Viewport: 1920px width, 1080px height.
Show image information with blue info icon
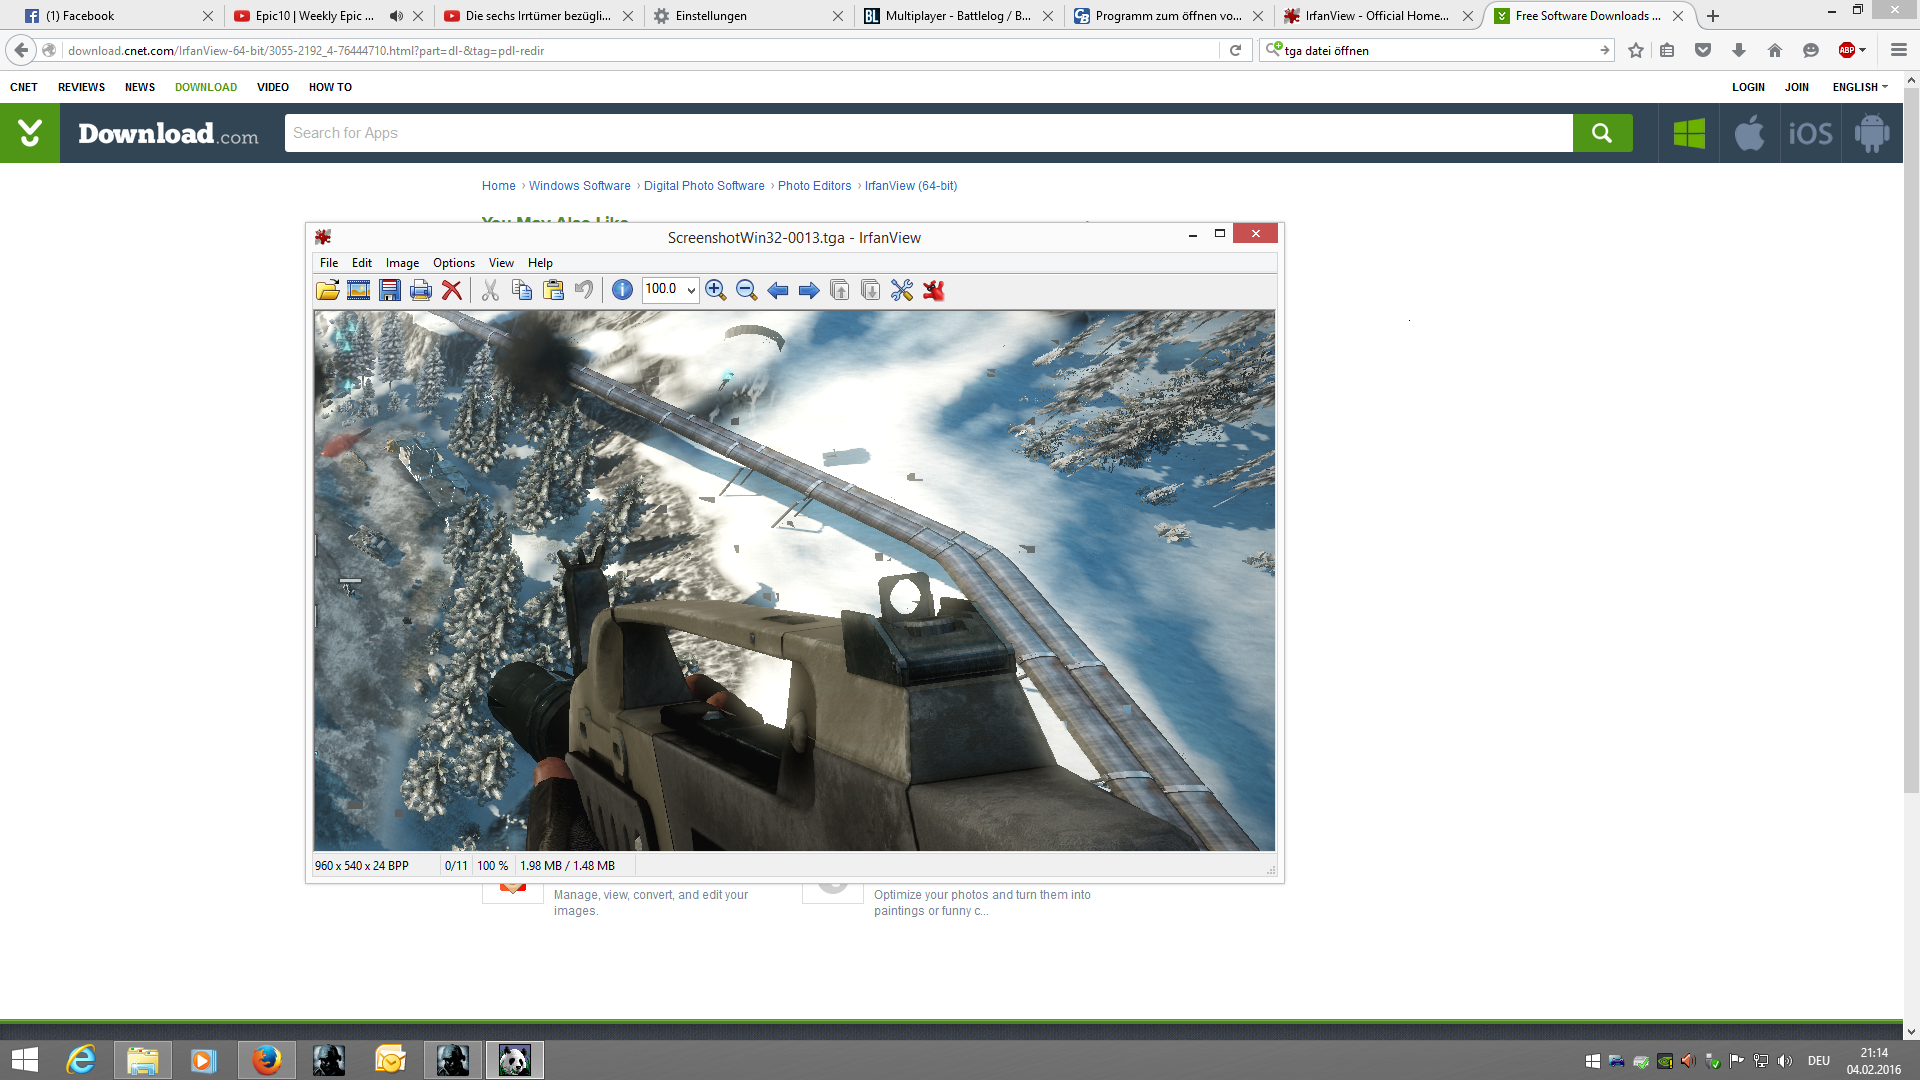coord(622,290)
